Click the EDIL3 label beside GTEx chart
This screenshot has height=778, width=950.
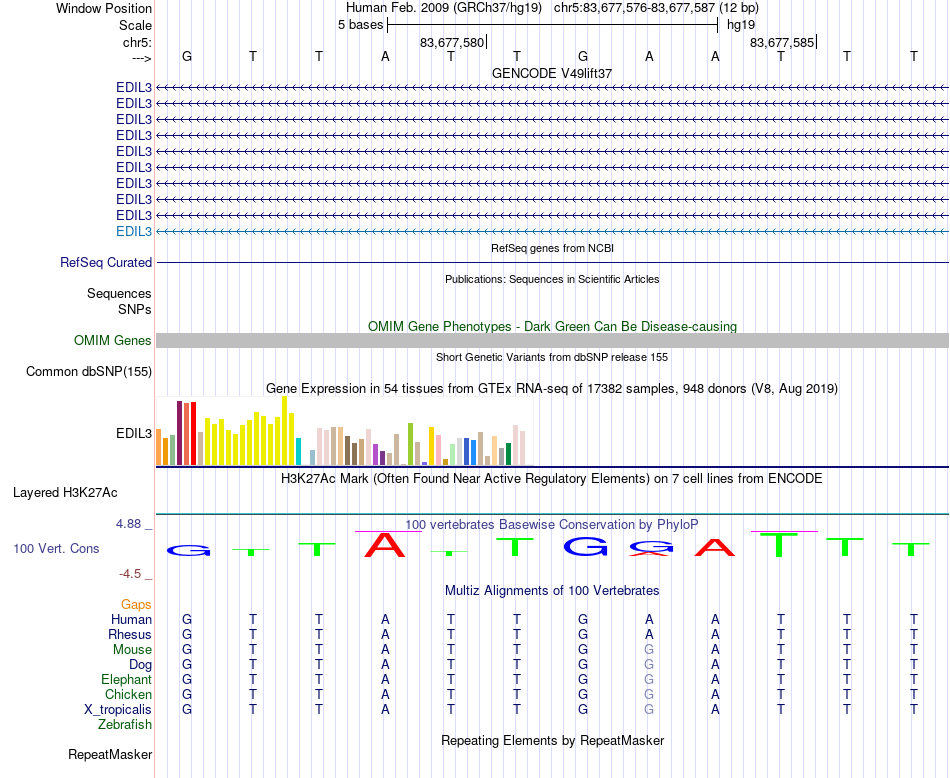[134, 433]
